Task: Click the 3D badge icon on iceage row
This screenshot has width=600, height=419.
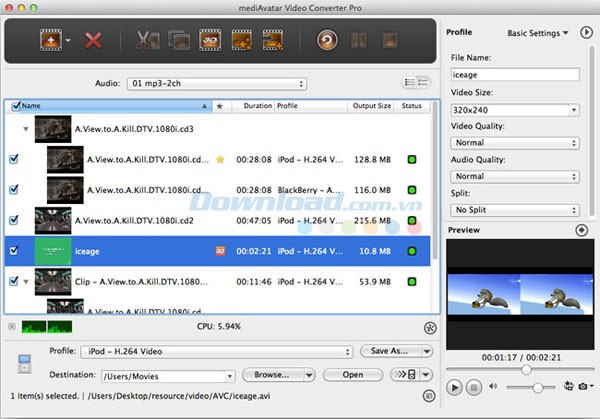Action: coord(220,251)
